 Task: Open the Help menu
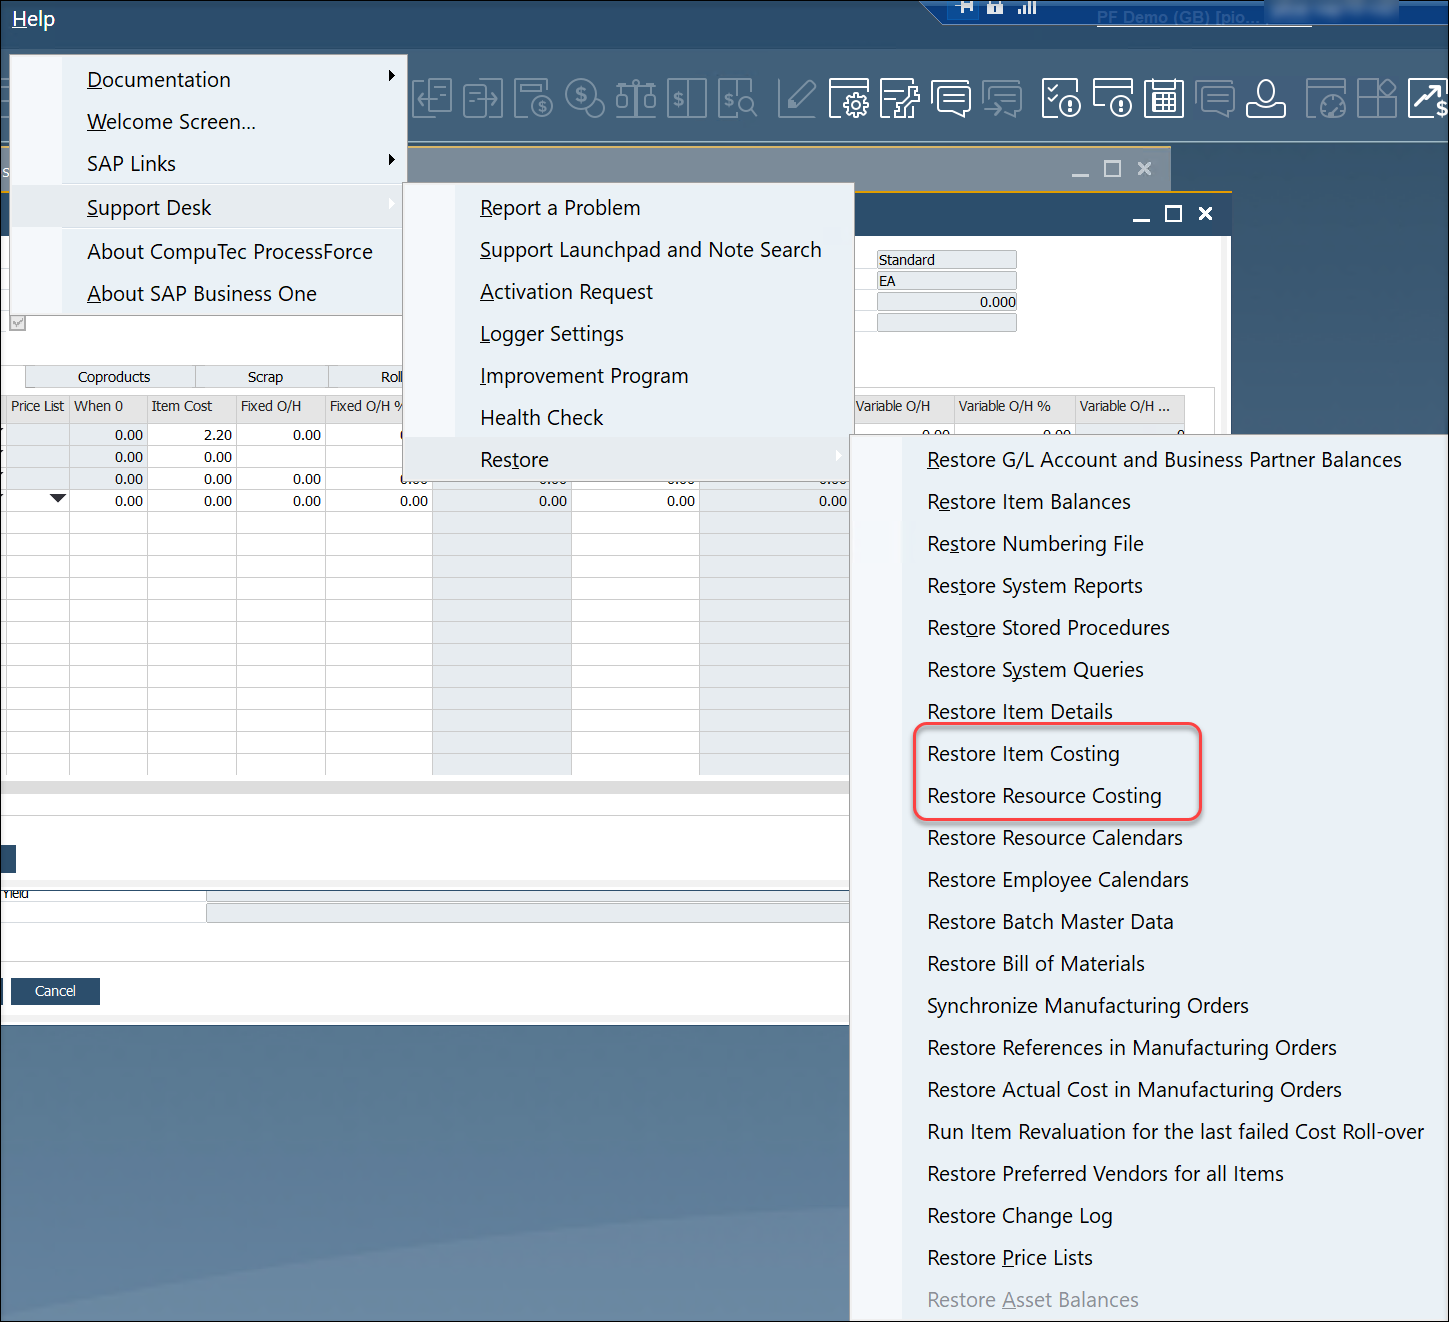[x=33, y=18]
